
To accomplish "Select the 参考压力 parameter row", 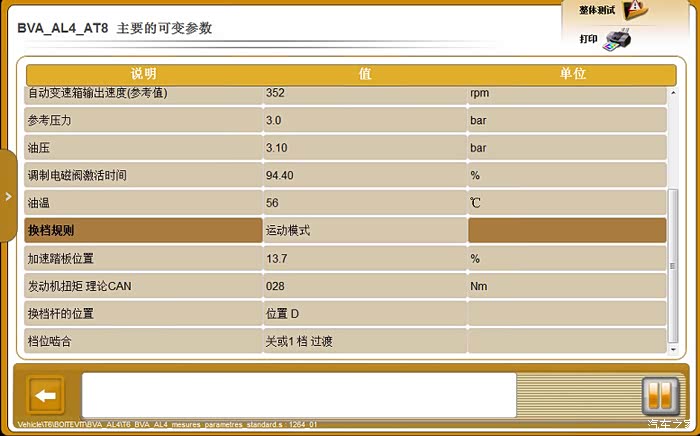I will [143, 121].
